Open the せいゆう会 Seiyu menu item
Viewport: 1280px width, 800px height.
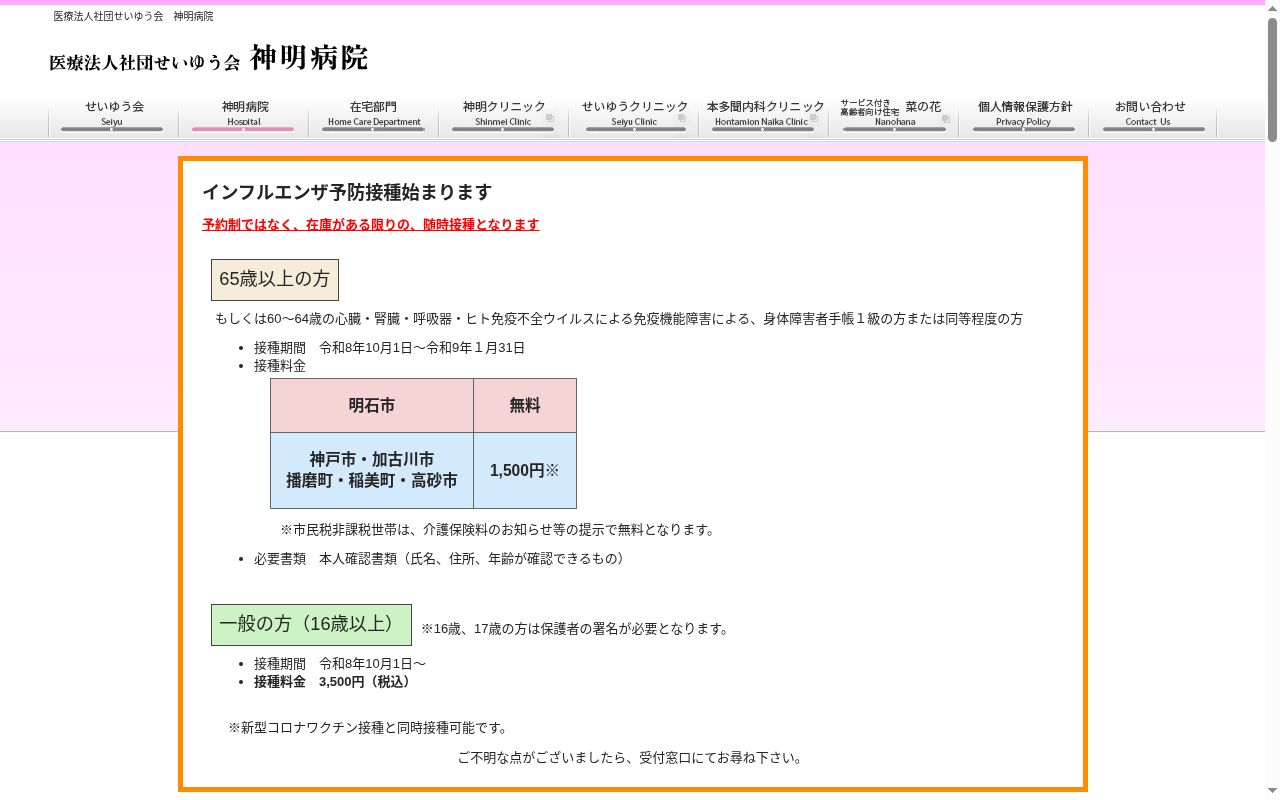(x=113, y=115)
